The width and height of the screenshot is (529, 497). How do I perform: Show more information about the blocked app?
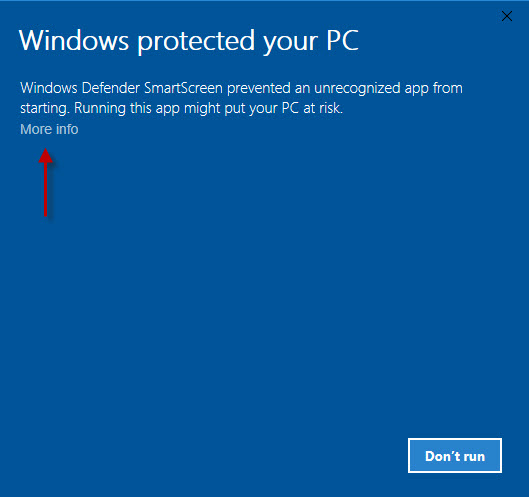click(x=49, y=129)
